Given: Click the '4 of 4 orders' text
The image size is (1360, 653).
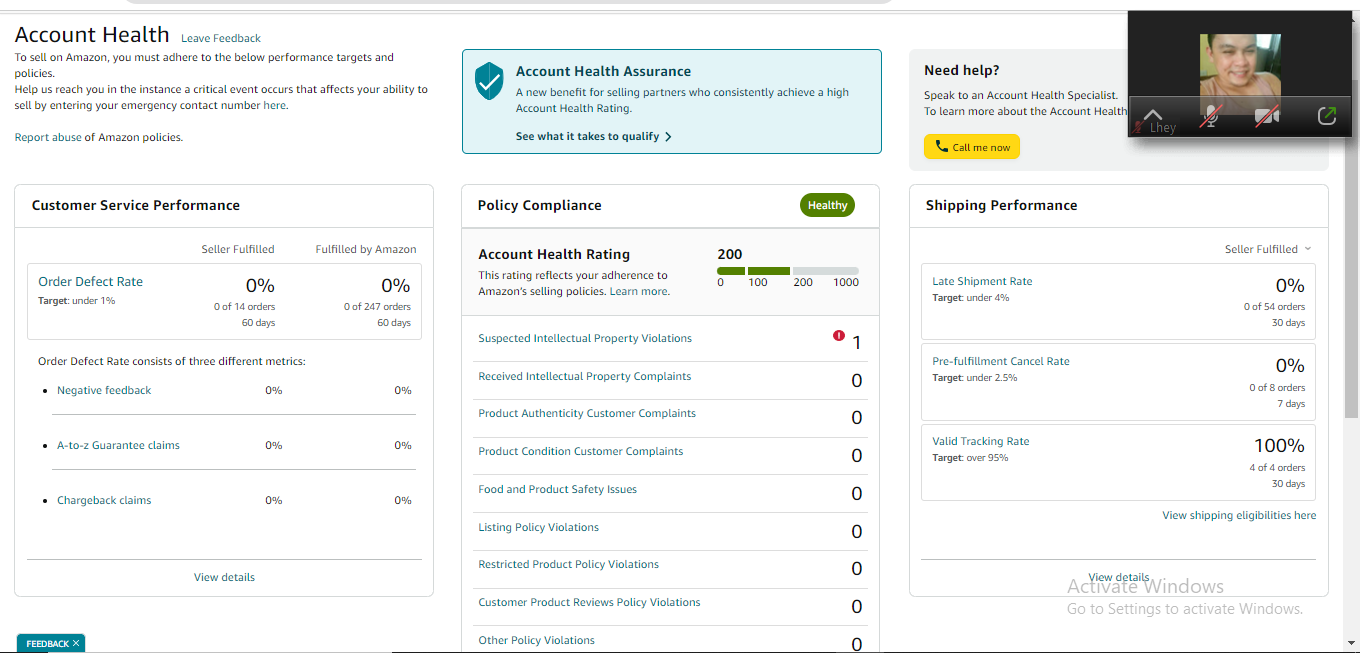Looking at the screenshot, I should [1277, 467].
